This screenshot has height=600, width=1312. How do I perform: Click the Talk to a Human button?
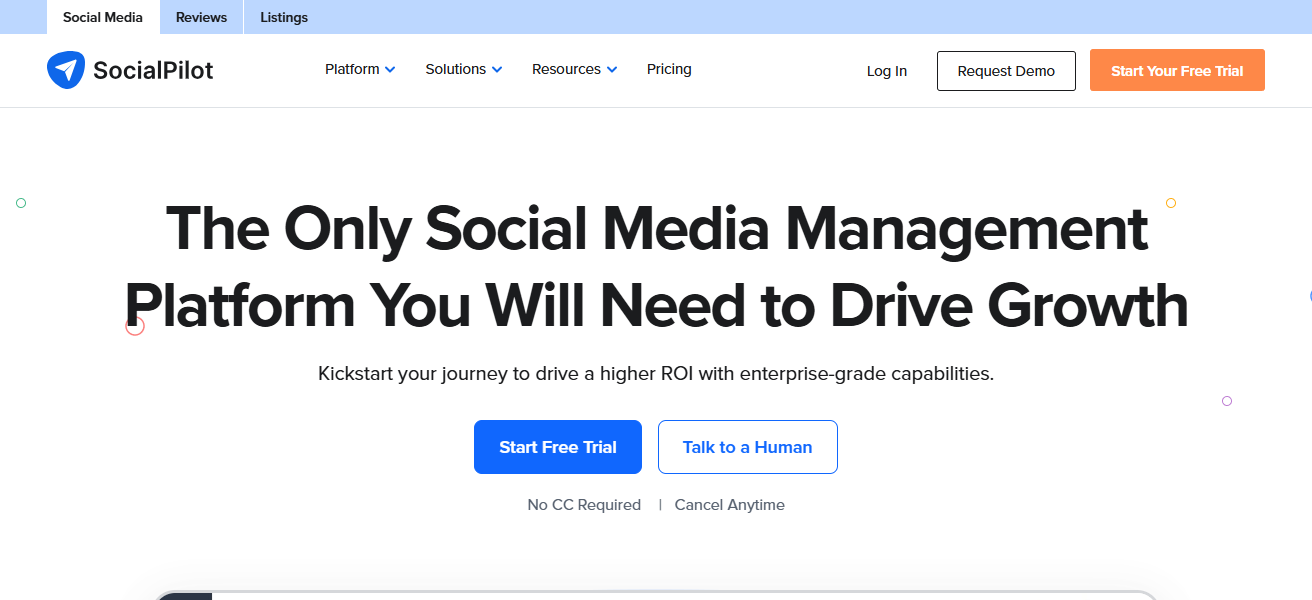coord(747,447)
